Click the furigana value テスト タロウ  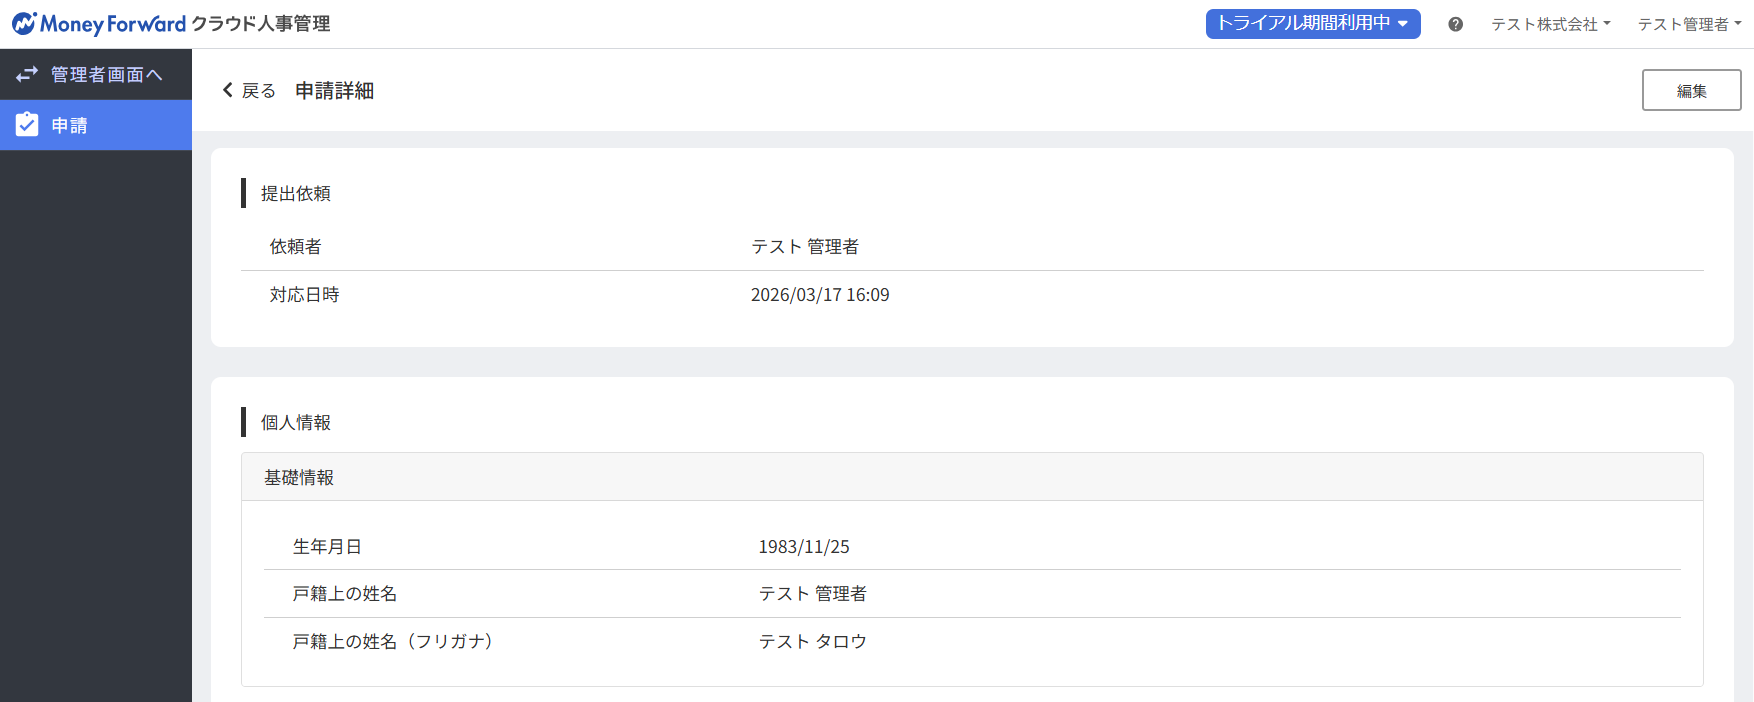pyautogui.click(x=812, y=641)
